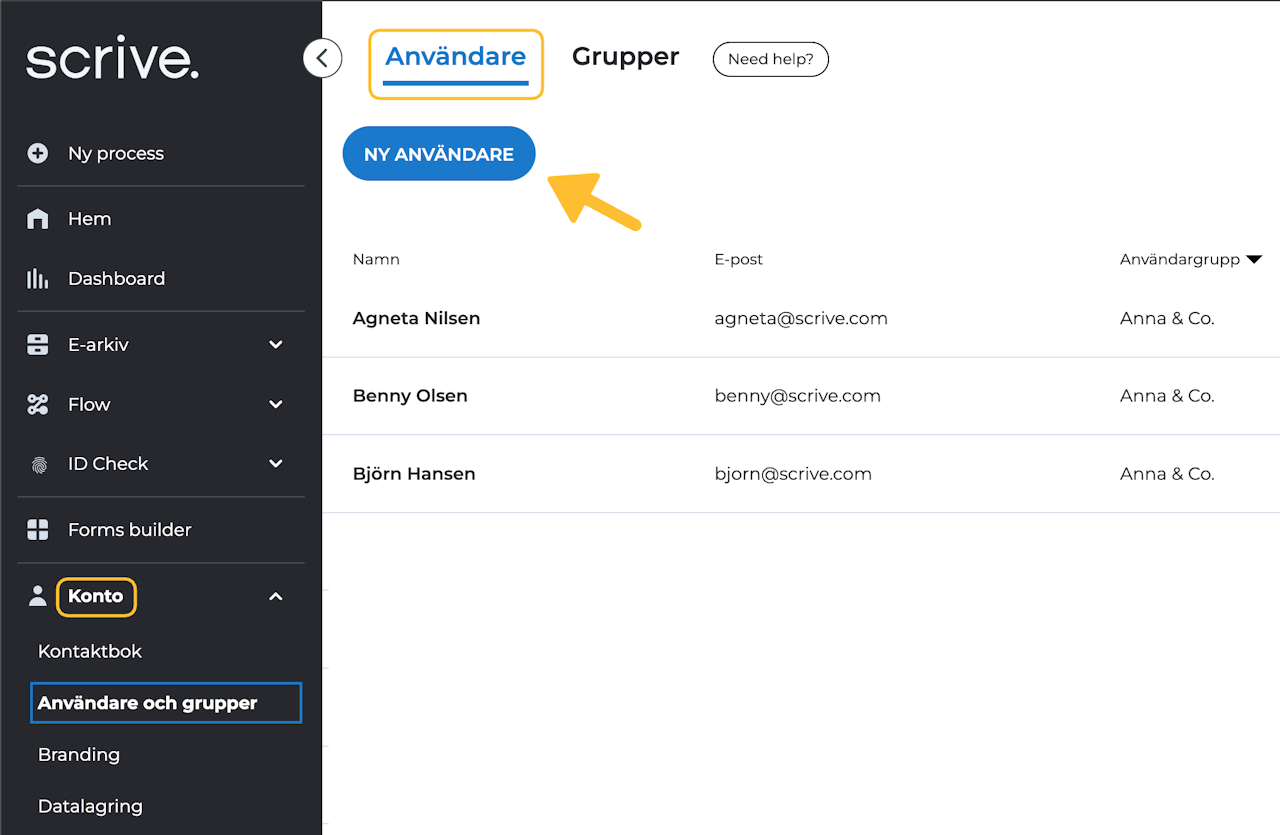Open Forms builder in the sidebar
1280x835 pixels.
[x=129, y=530]
